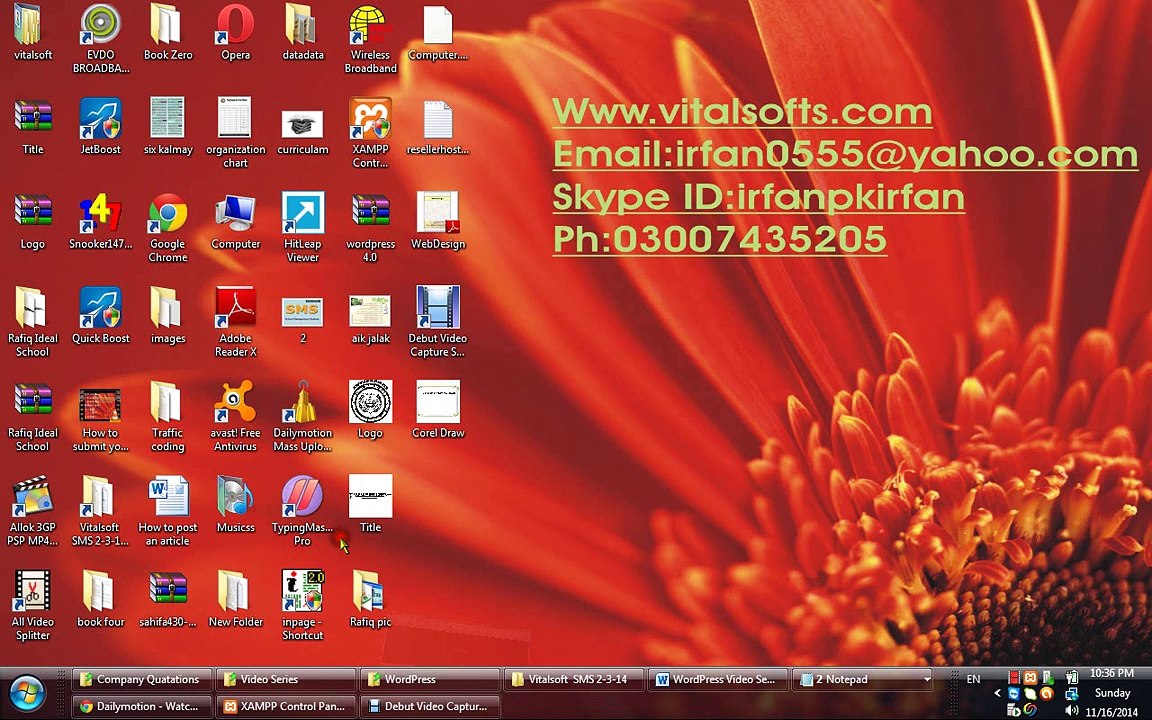Select Logo seal image file
This screenshot has height=720, width=1152.
pyautogui.click(x=370, y=410)
